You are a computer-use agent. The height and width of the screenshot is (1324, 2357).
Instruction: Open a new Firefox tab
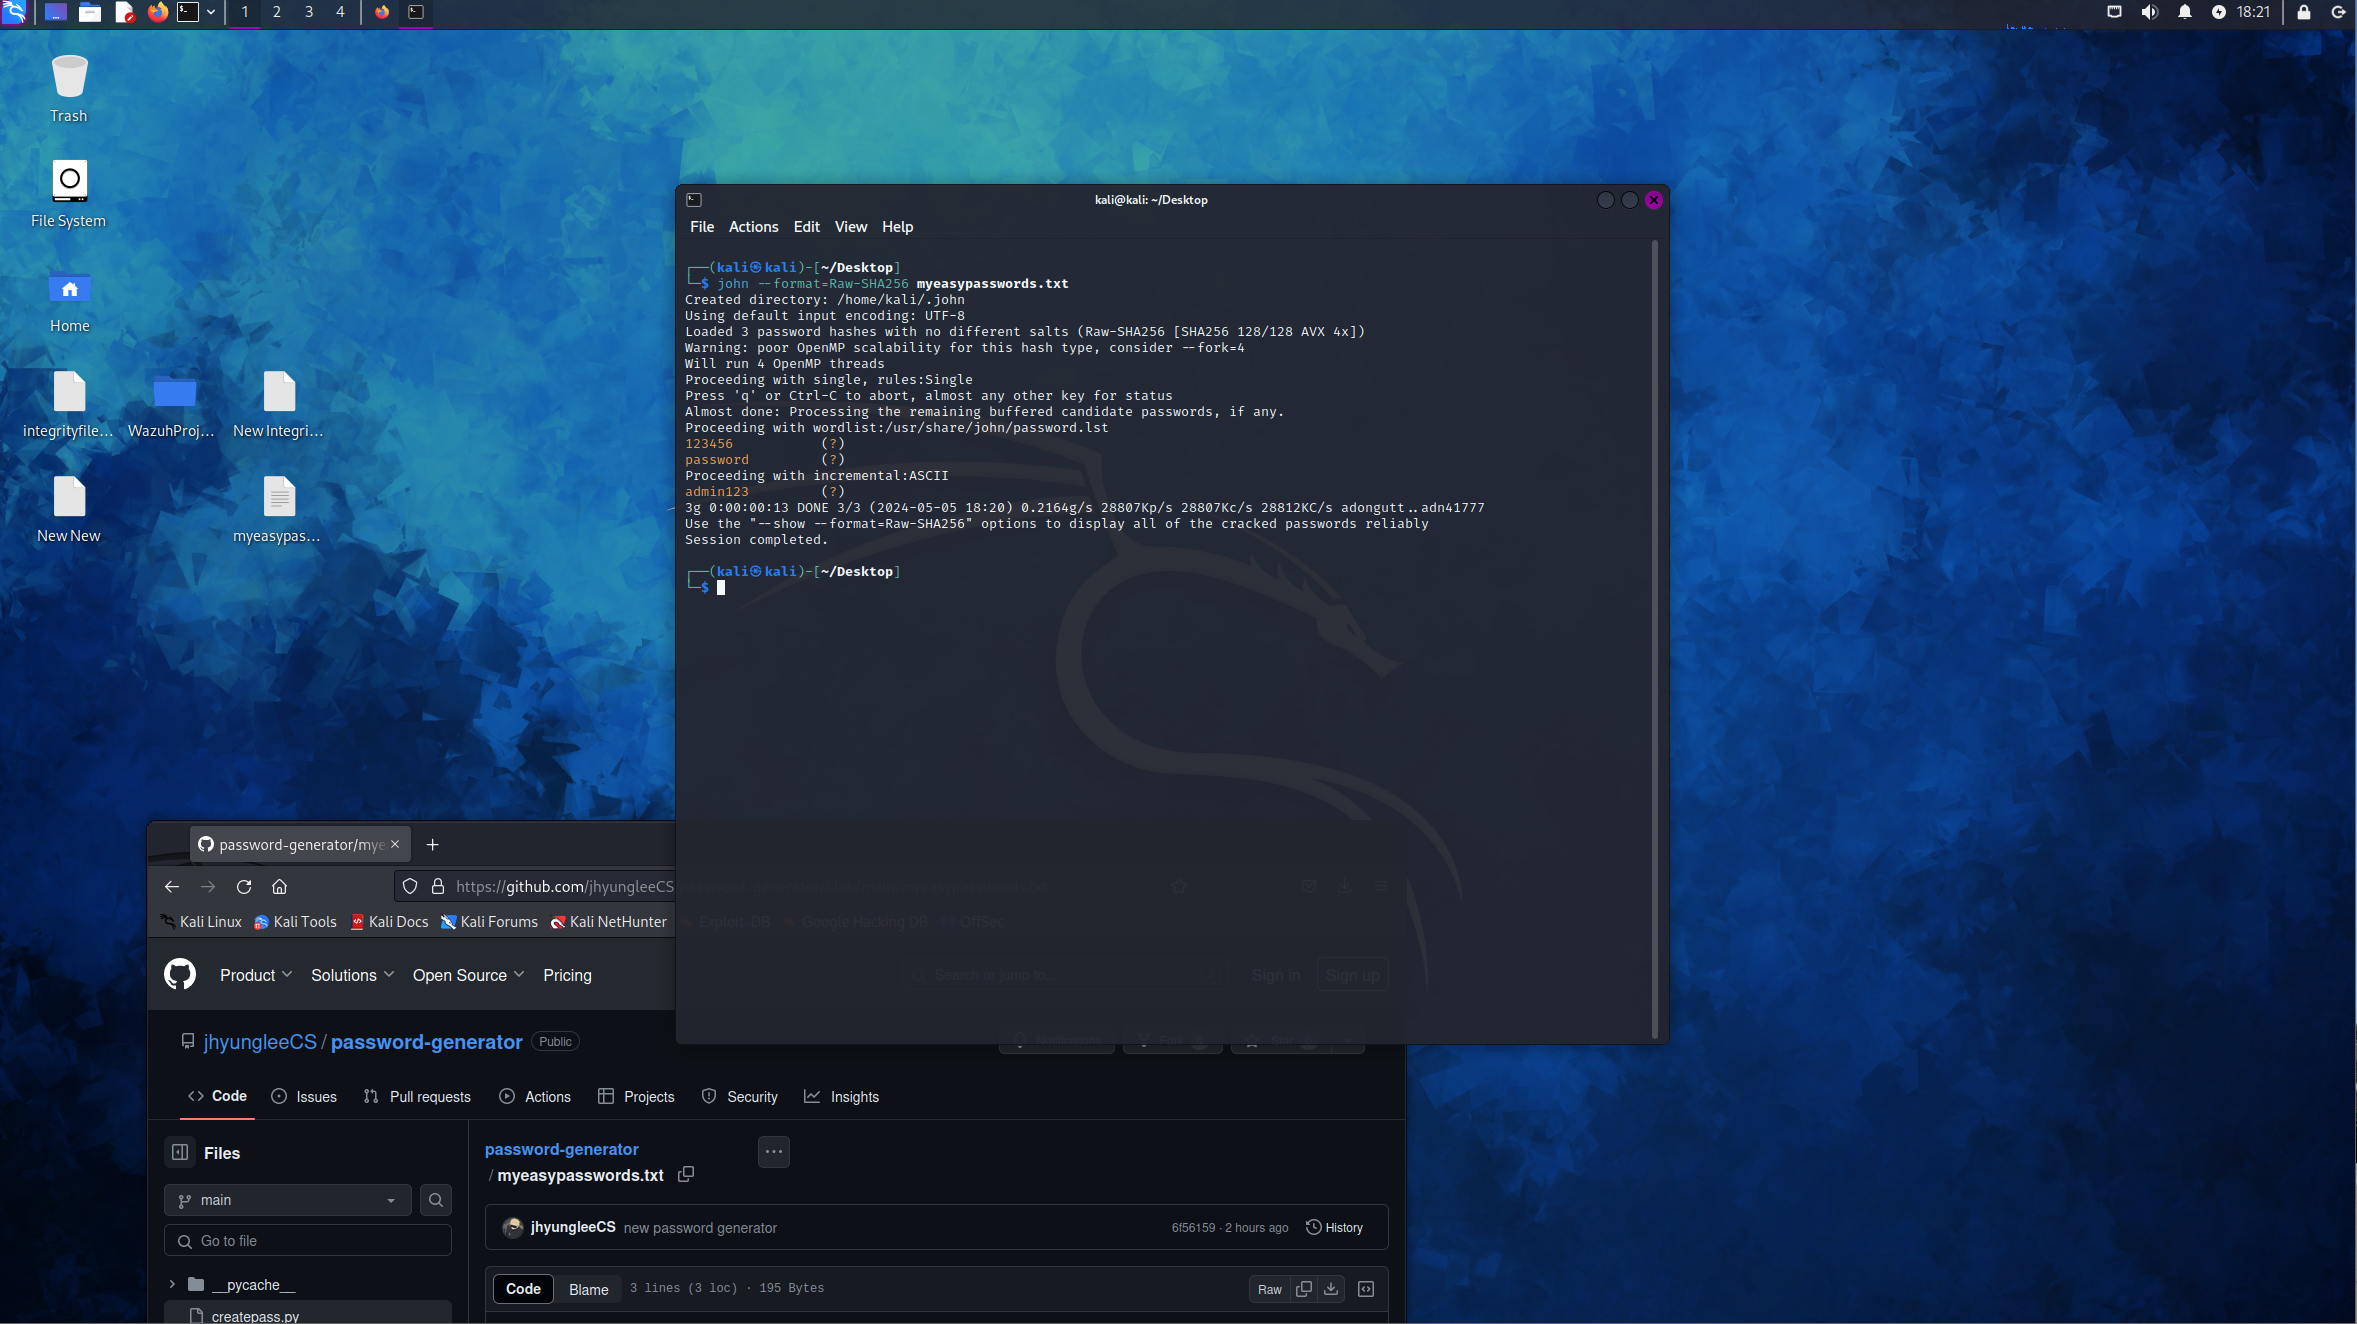[432, 844]
